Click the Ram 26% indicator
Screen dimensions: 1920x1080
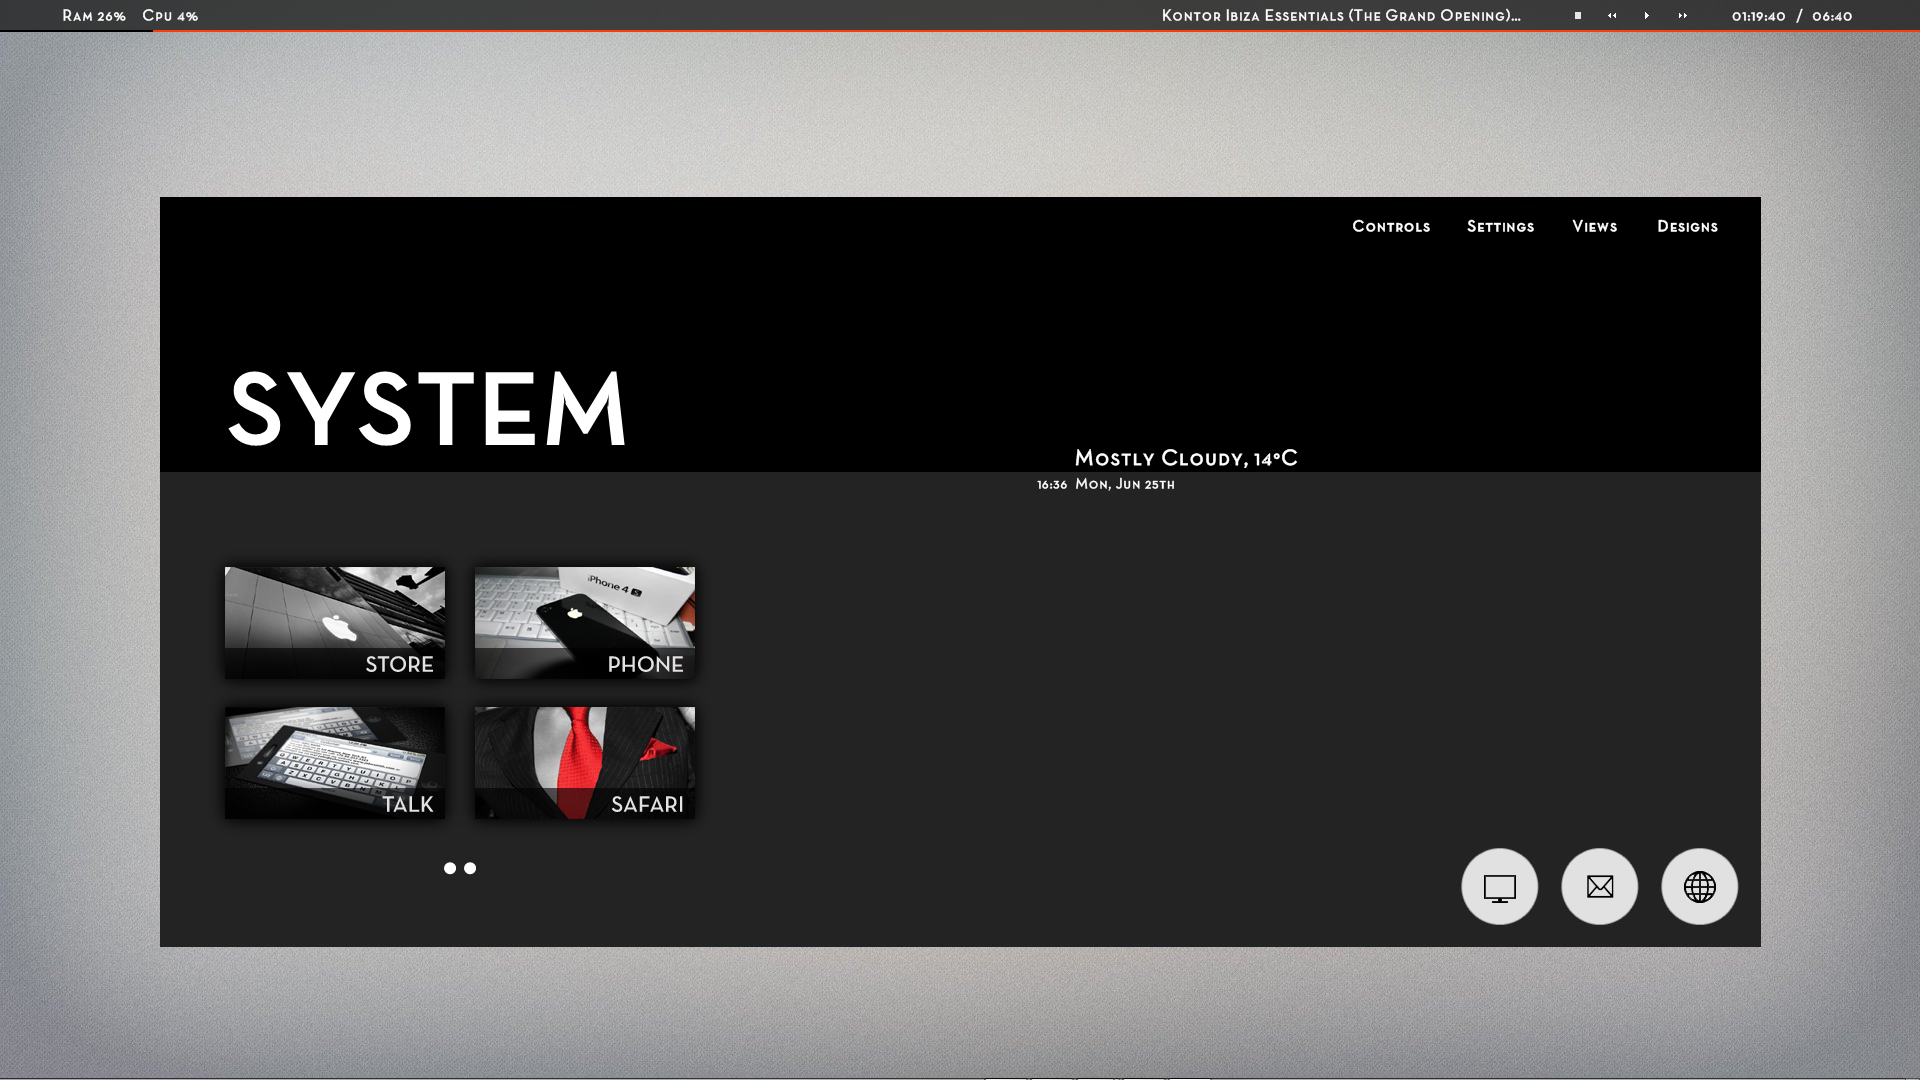(94, 16)
